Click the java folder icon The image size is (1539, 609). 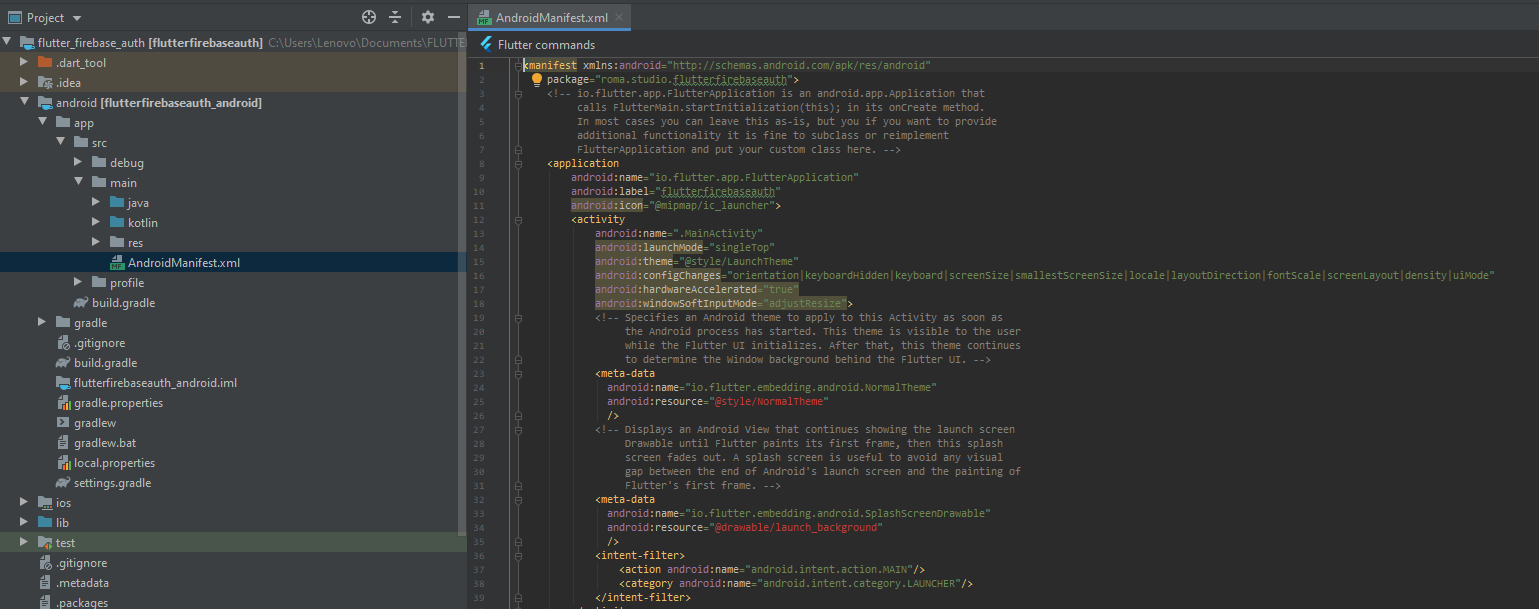tap(116, 203)
